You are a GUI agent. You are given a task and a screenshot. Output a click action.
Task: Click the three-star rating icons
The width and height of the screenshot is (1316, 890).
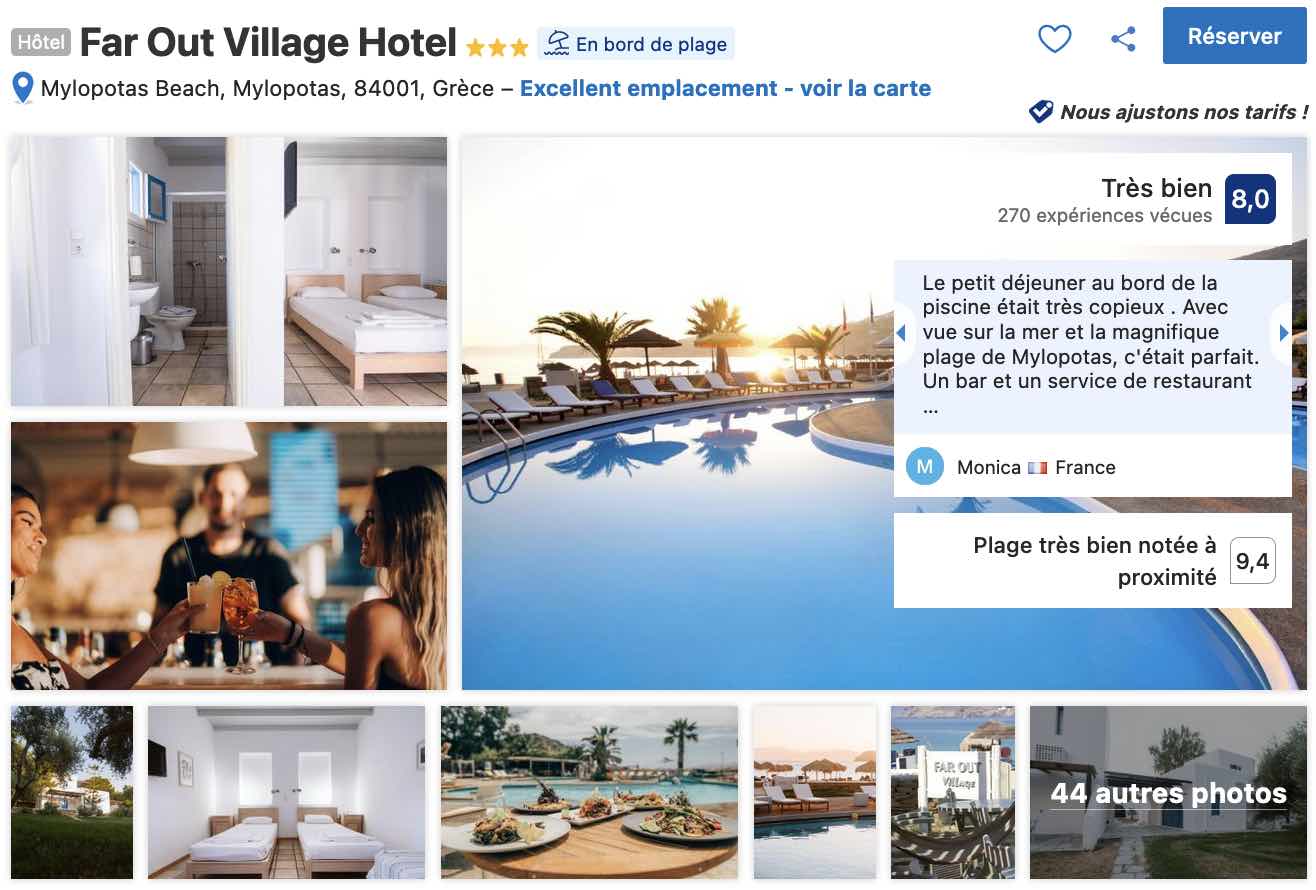click(497, 47)
